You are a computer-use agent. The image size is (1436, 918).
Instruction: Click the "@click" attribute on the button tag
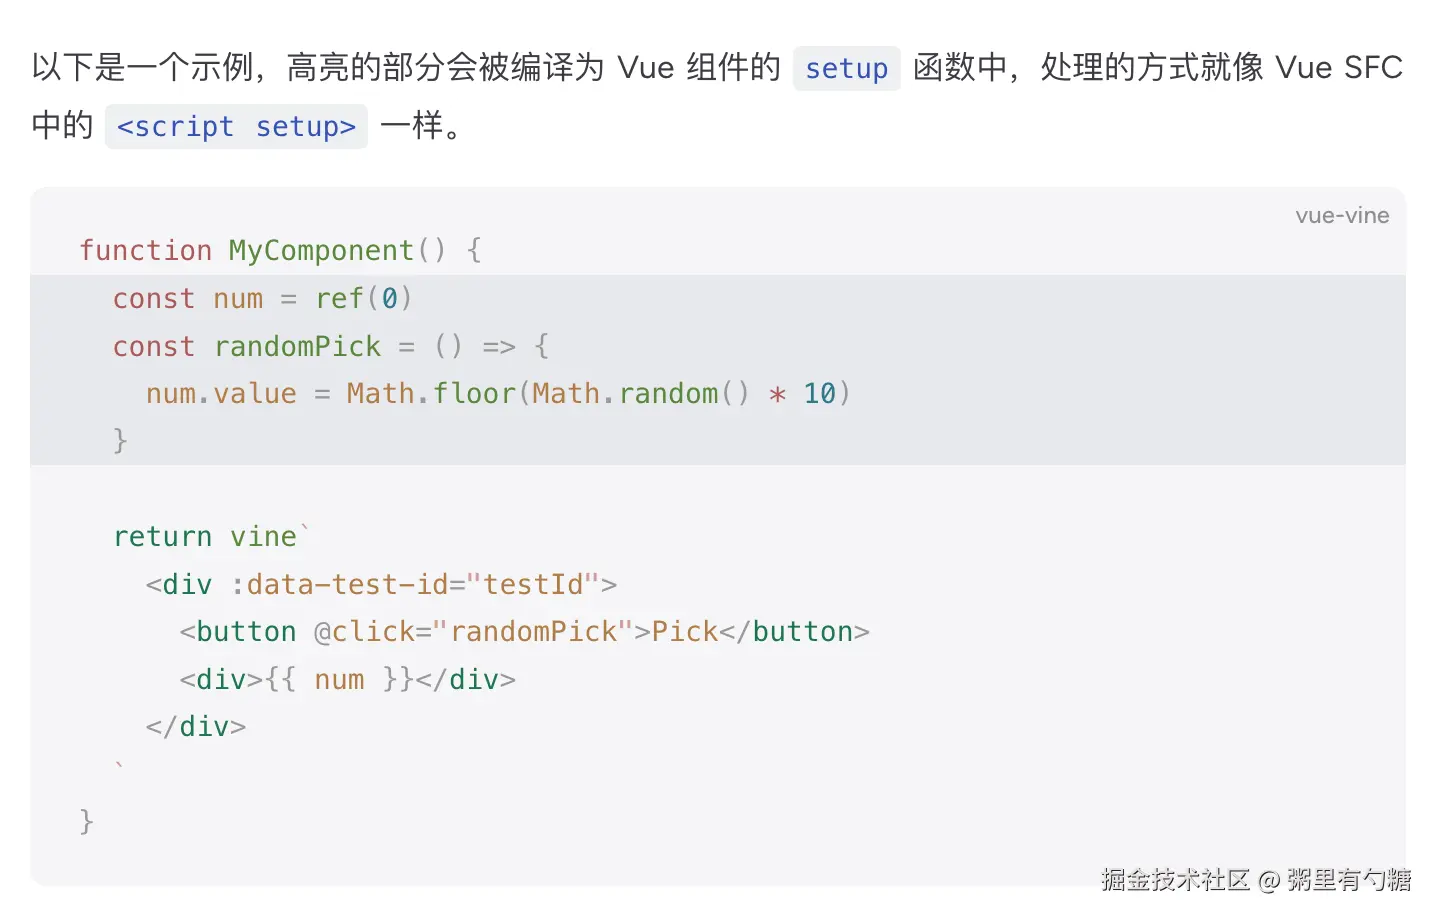[x=364, y=632]
